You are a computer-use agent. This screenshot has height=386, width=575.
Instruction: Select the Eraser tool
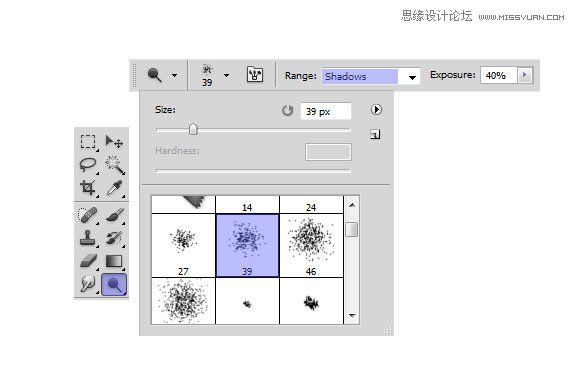88,261
